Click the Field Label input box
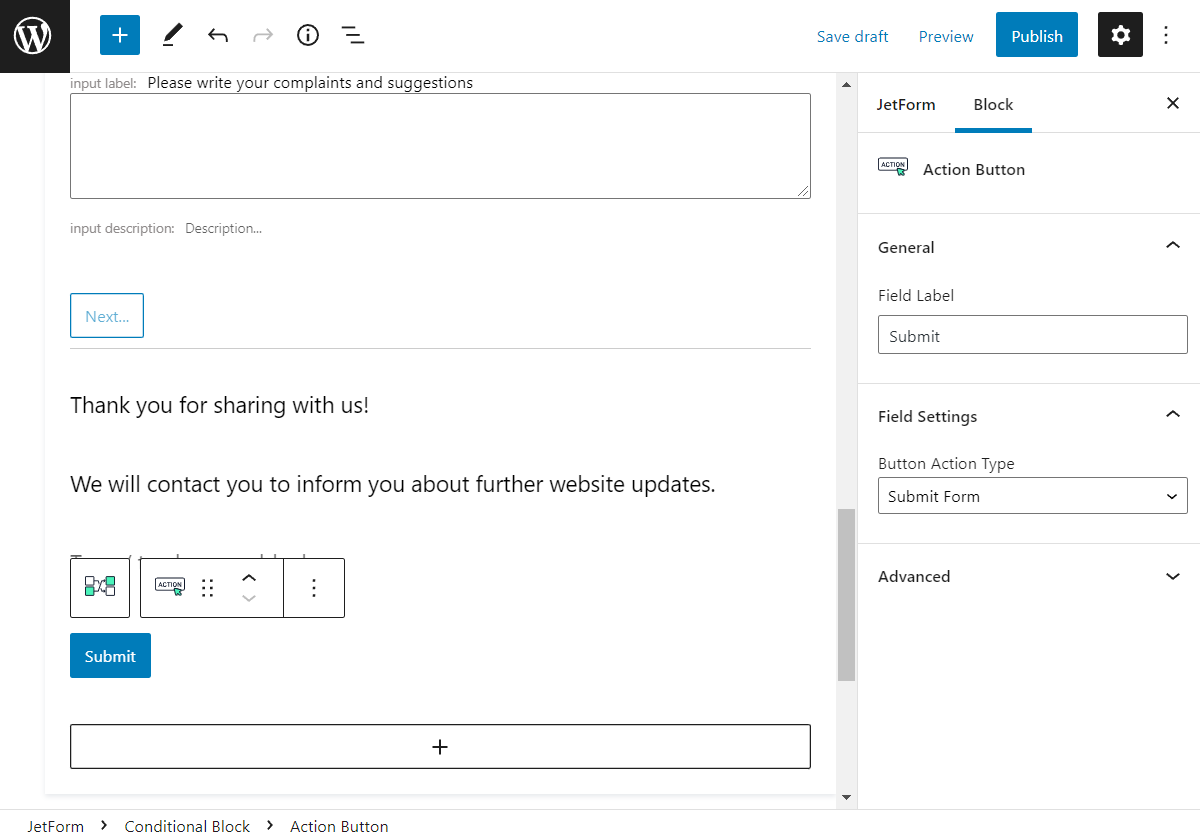This screenshot has width=1200, height=836. coord(1032,334)
